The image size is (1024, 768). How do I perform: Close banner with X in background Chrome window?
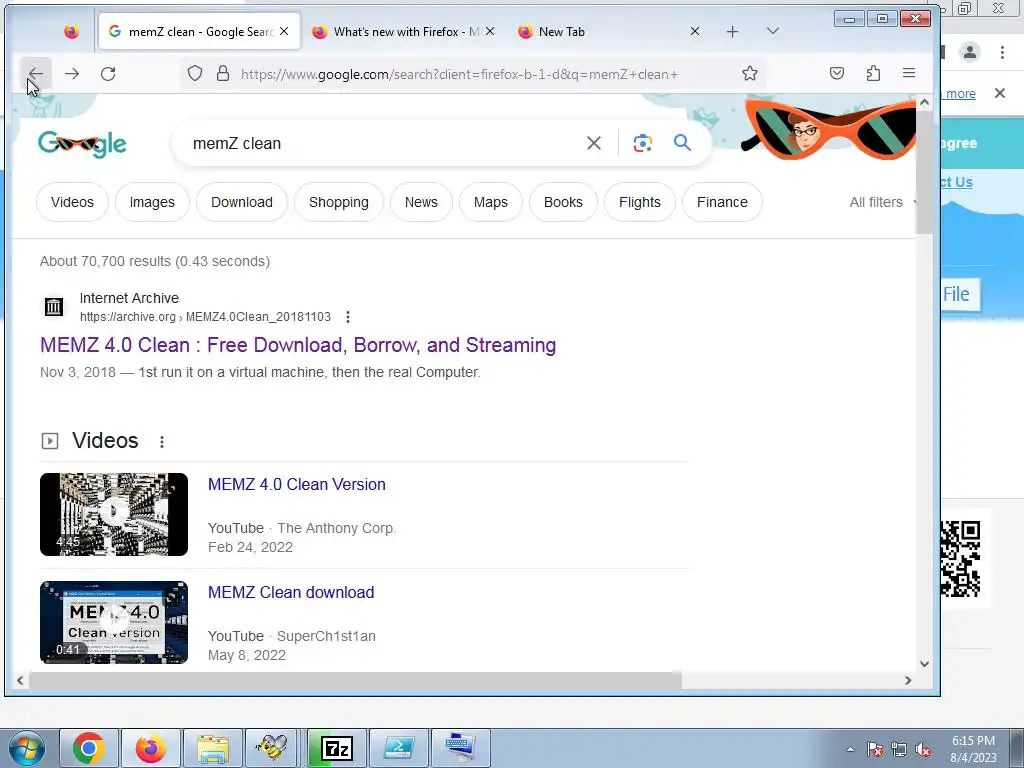tap(1000, 93)
